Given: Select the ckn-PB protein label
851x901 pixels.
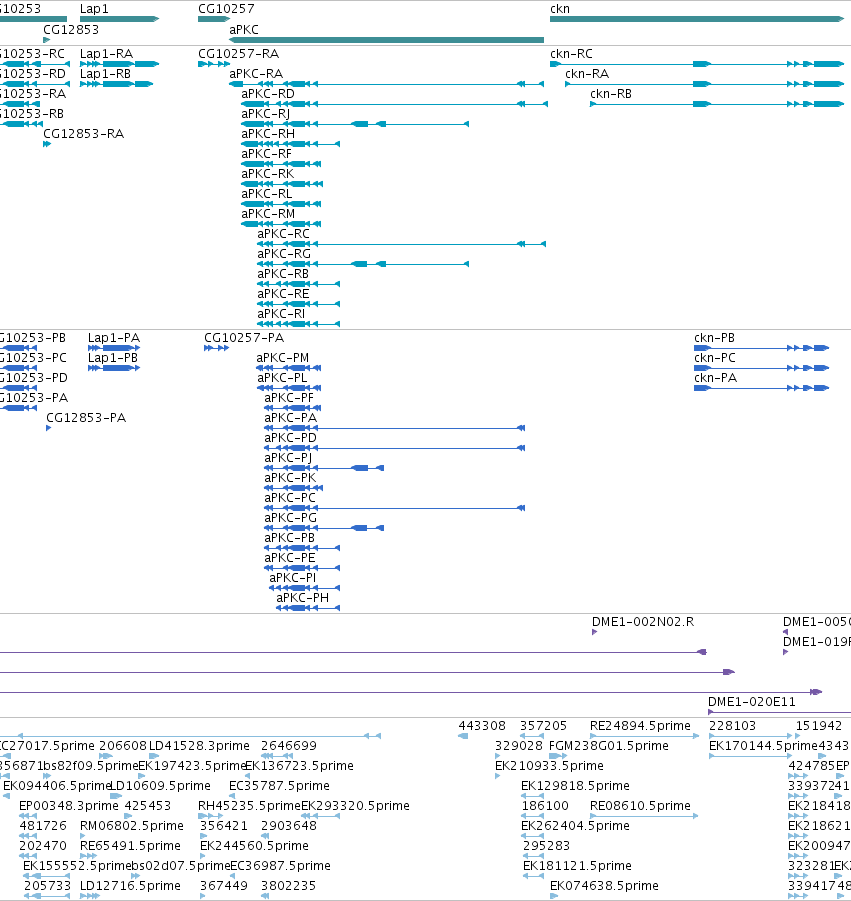Looking at the screenshot, I should [714, 338].
